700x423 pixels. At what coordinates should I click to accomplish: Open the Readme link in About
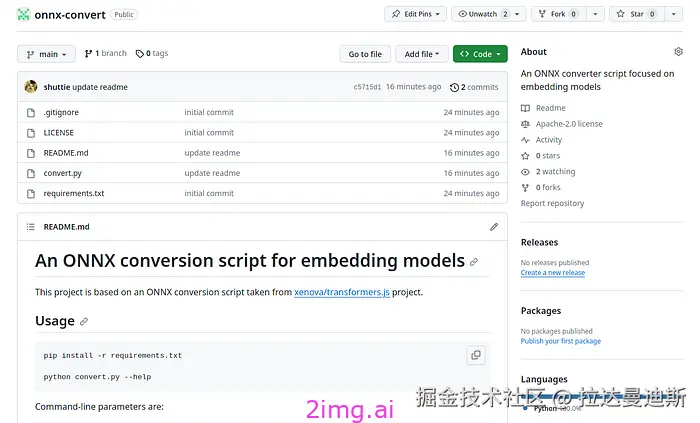[x=550, y=108]
